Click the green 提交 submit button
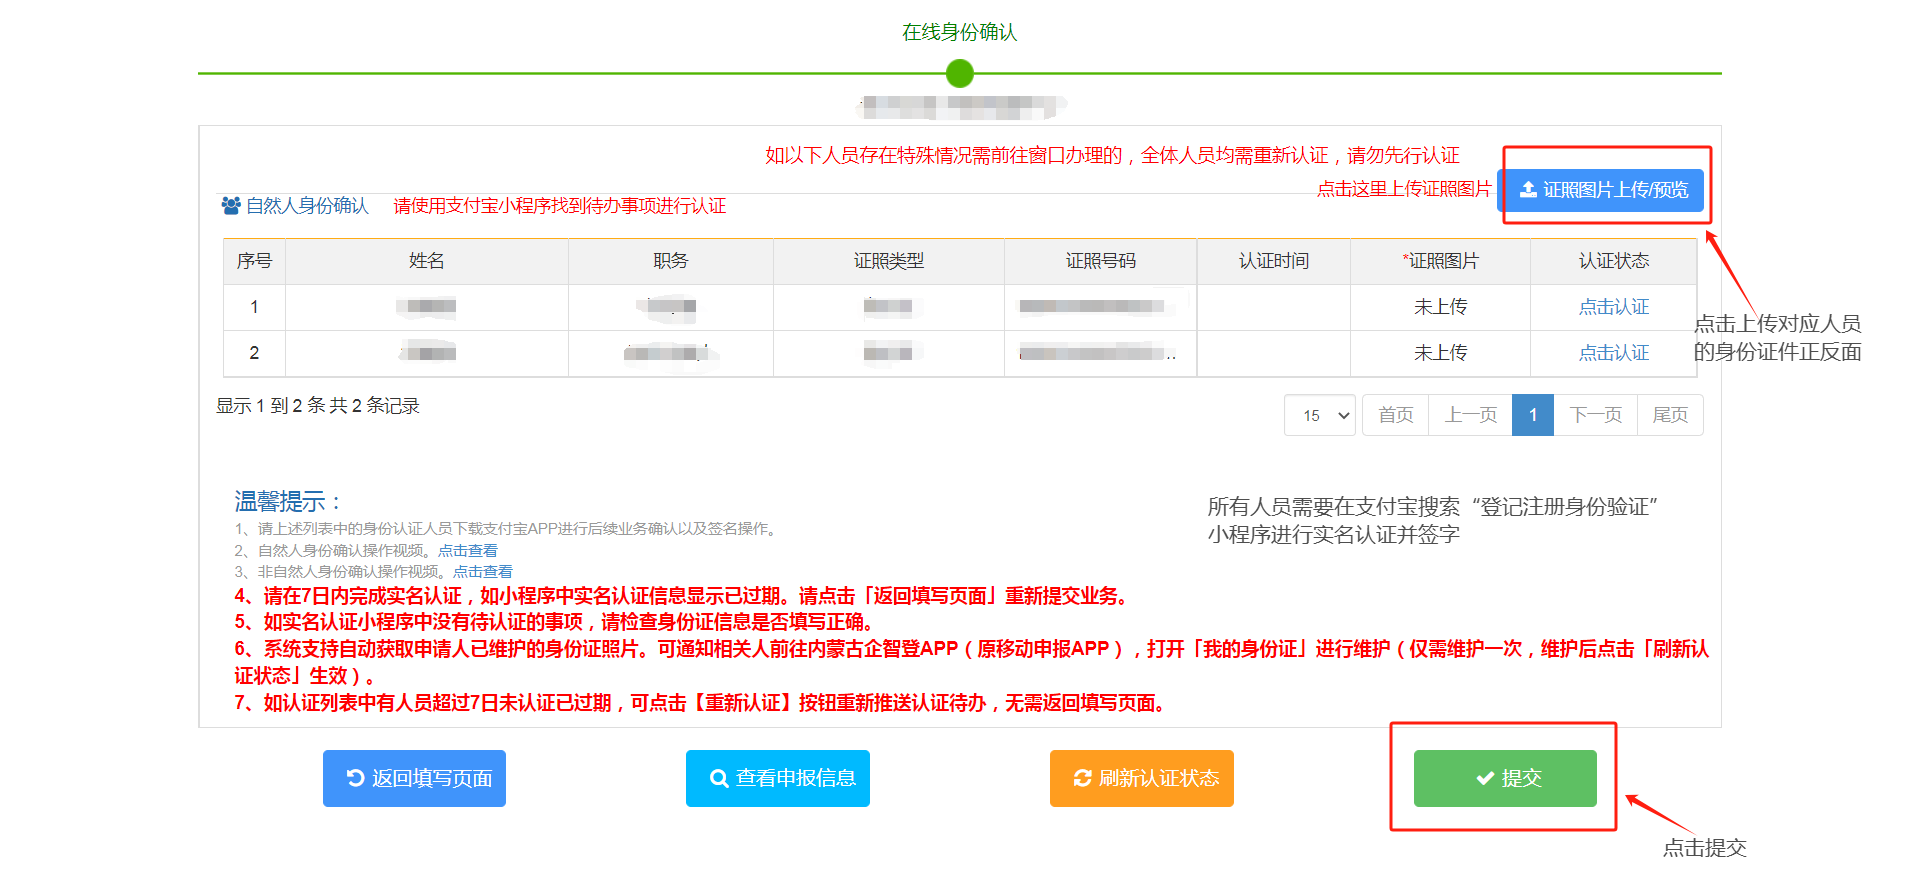Image resolution: width=1920 pixels, height=880 pixels. [1505, 778]
